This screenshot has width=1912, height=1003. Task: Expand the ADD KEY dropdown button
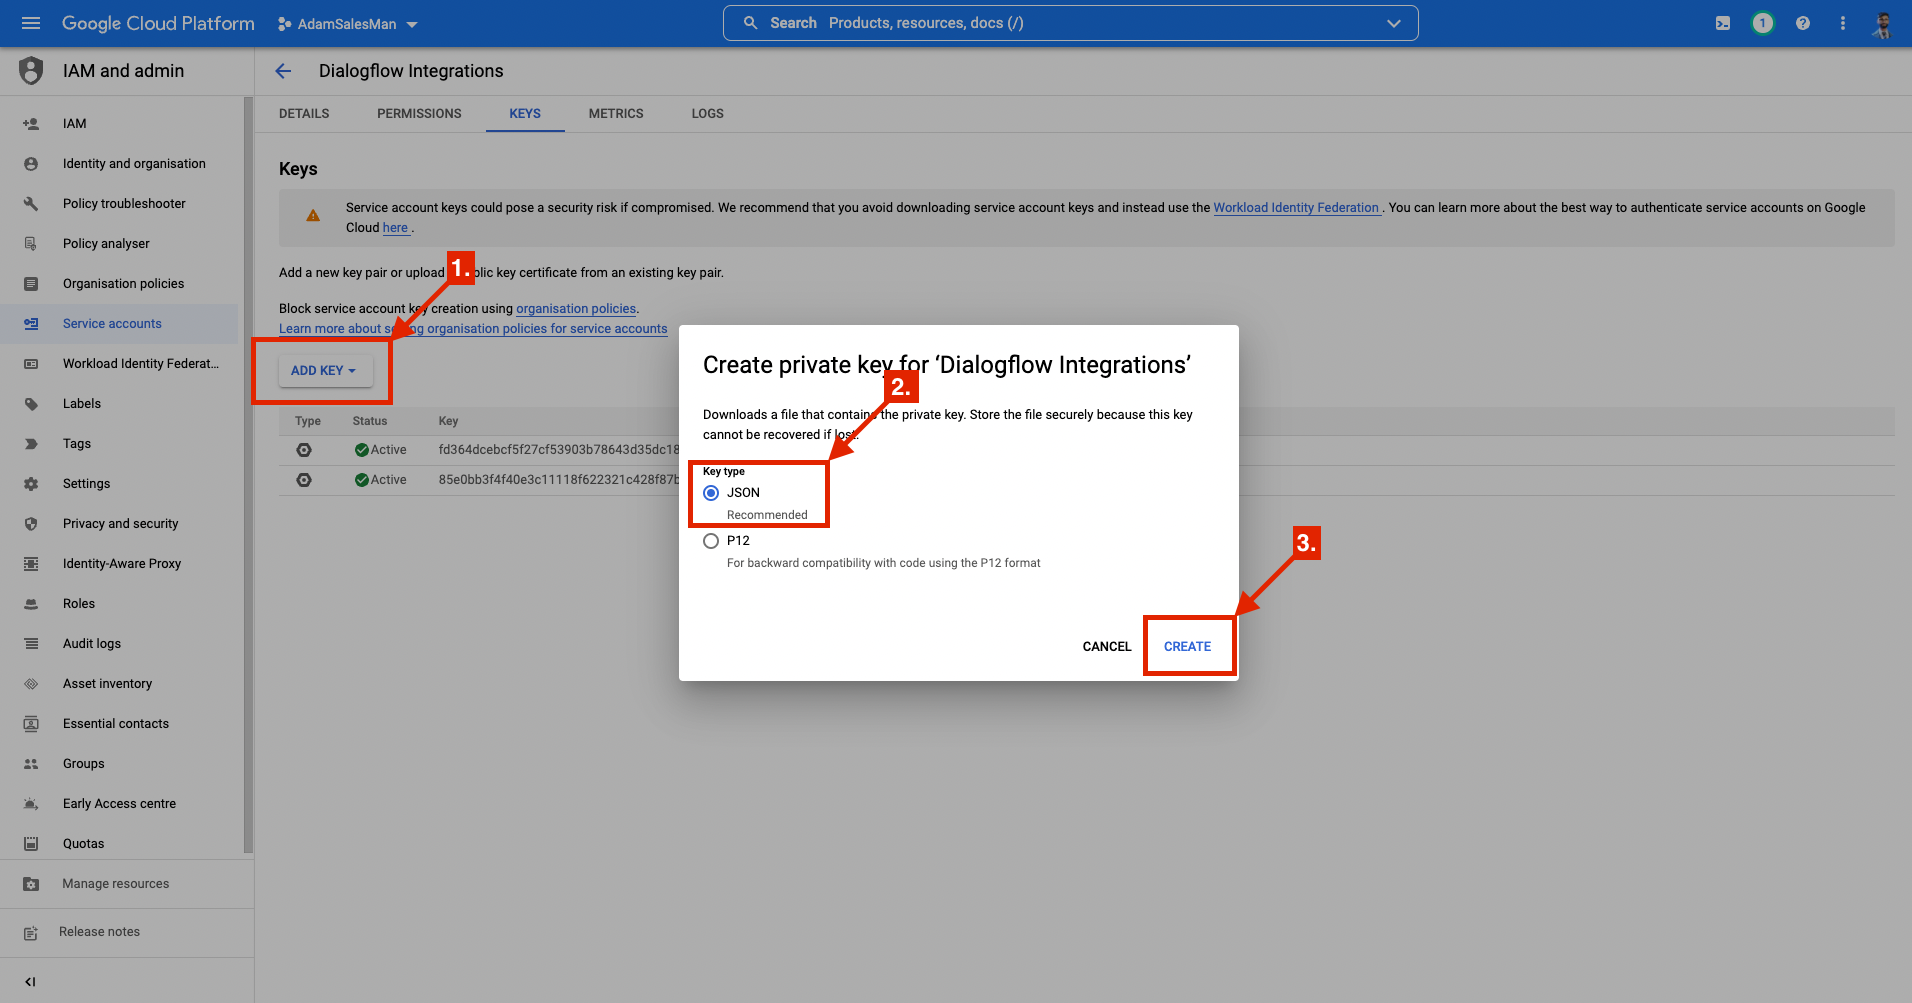pyautogui.click(x=325, y=371)
